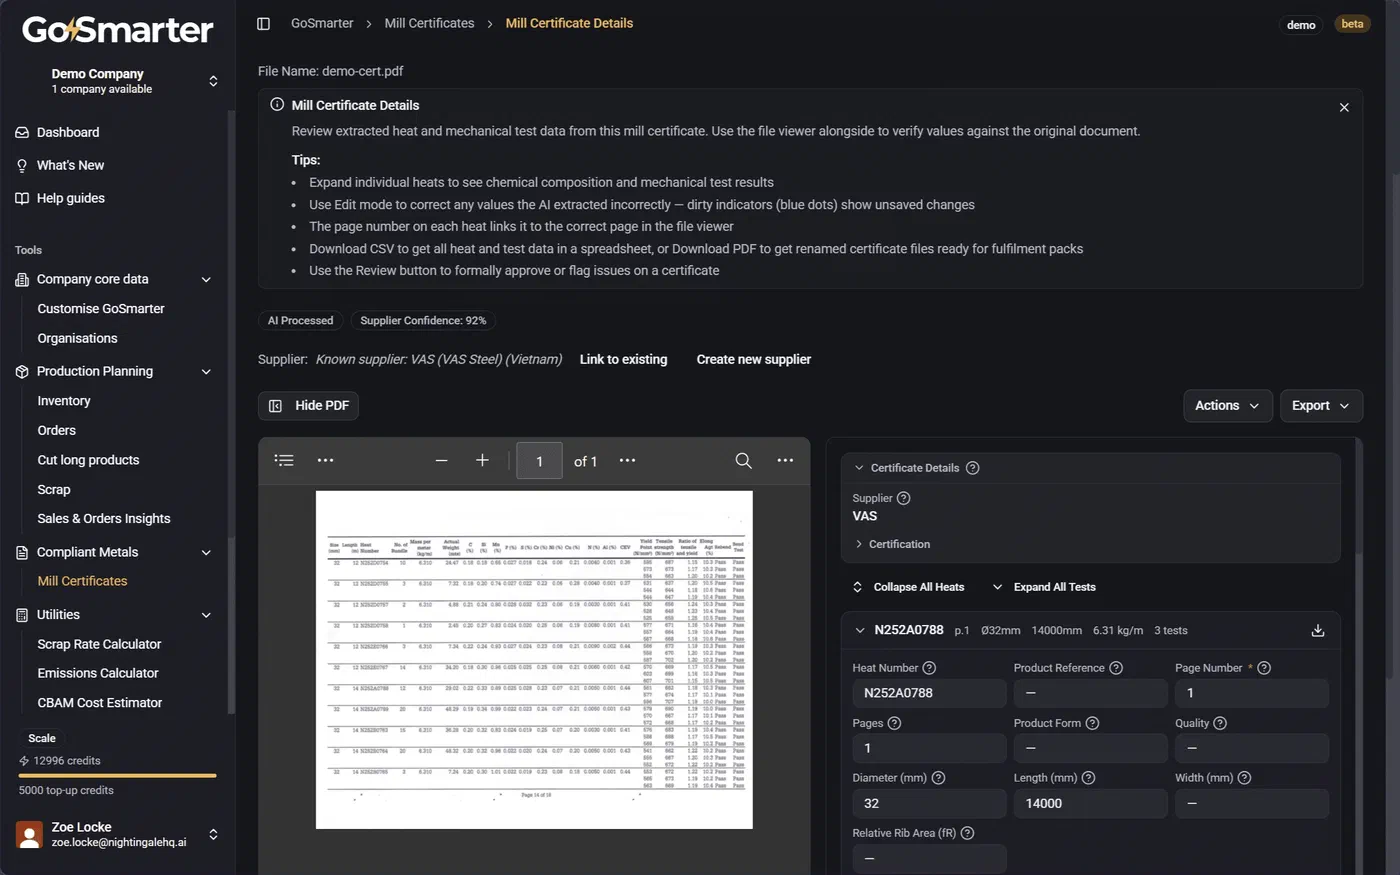Click Expand All Tests
The image size is (1400, 875).
point(1045,587)
